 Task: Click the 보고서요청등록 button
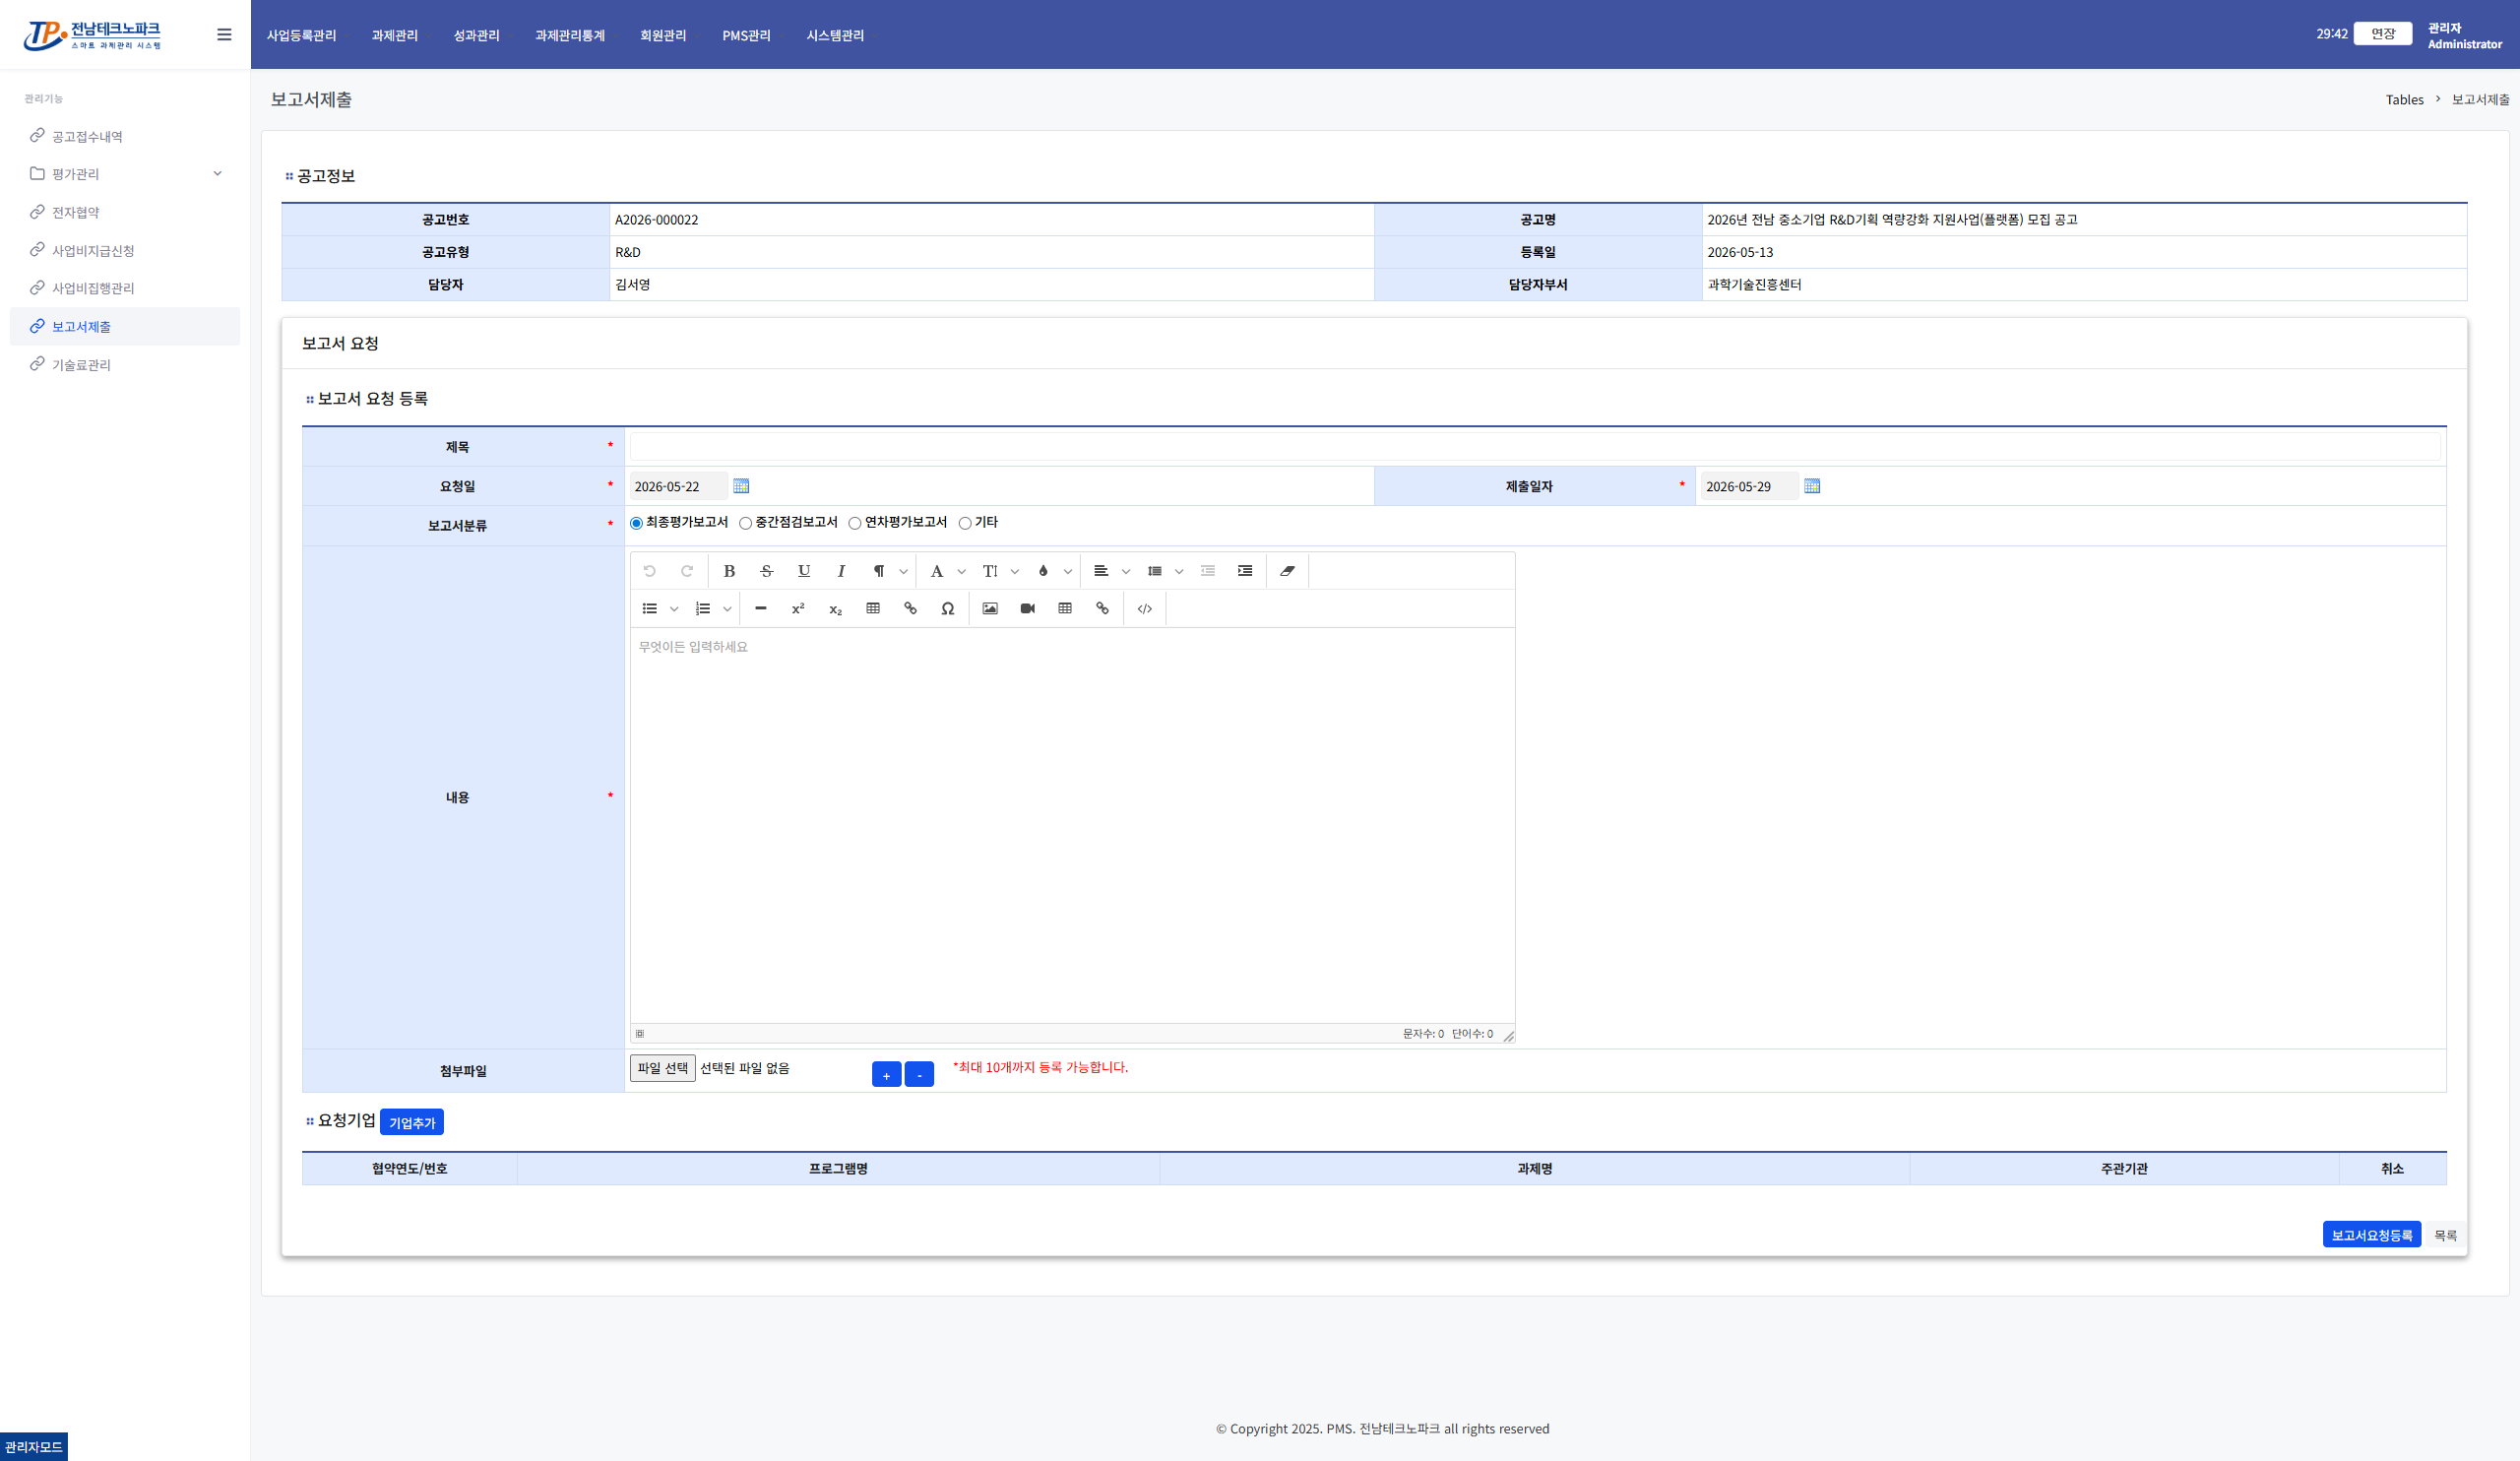tap(2371, 1235)
